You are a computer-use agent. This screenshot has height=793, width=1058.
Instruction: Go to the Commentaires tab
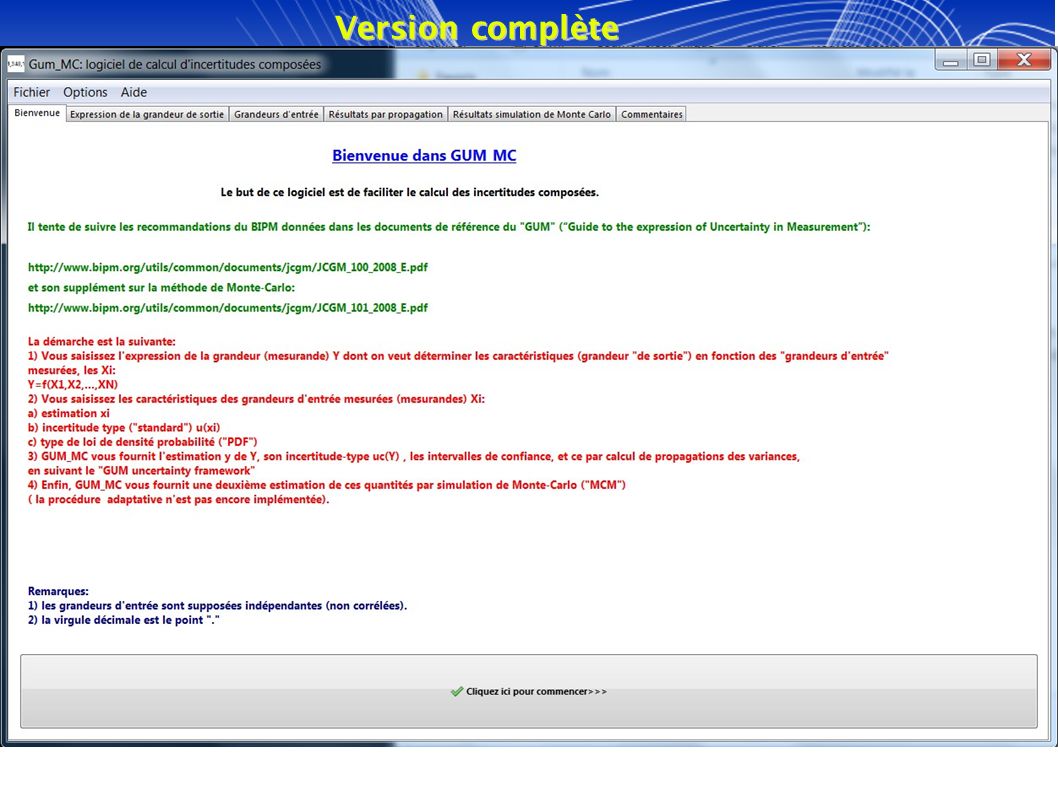(x=652, y=114)
